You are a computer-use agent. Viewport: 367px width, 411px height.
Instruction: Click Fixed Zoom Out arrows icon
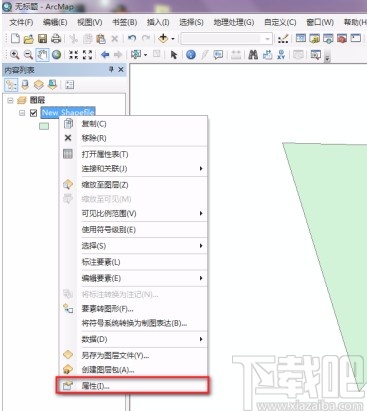click(x=87, y=54)
